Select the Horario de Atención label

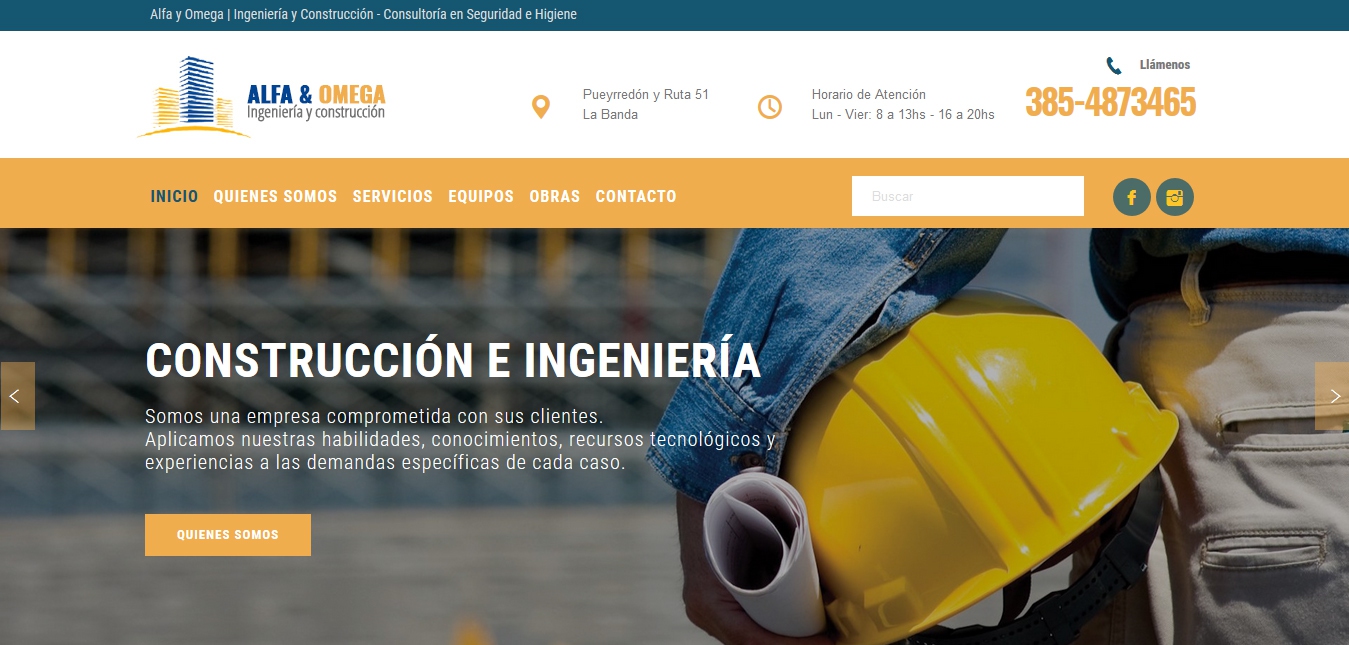tap(869, 95)
